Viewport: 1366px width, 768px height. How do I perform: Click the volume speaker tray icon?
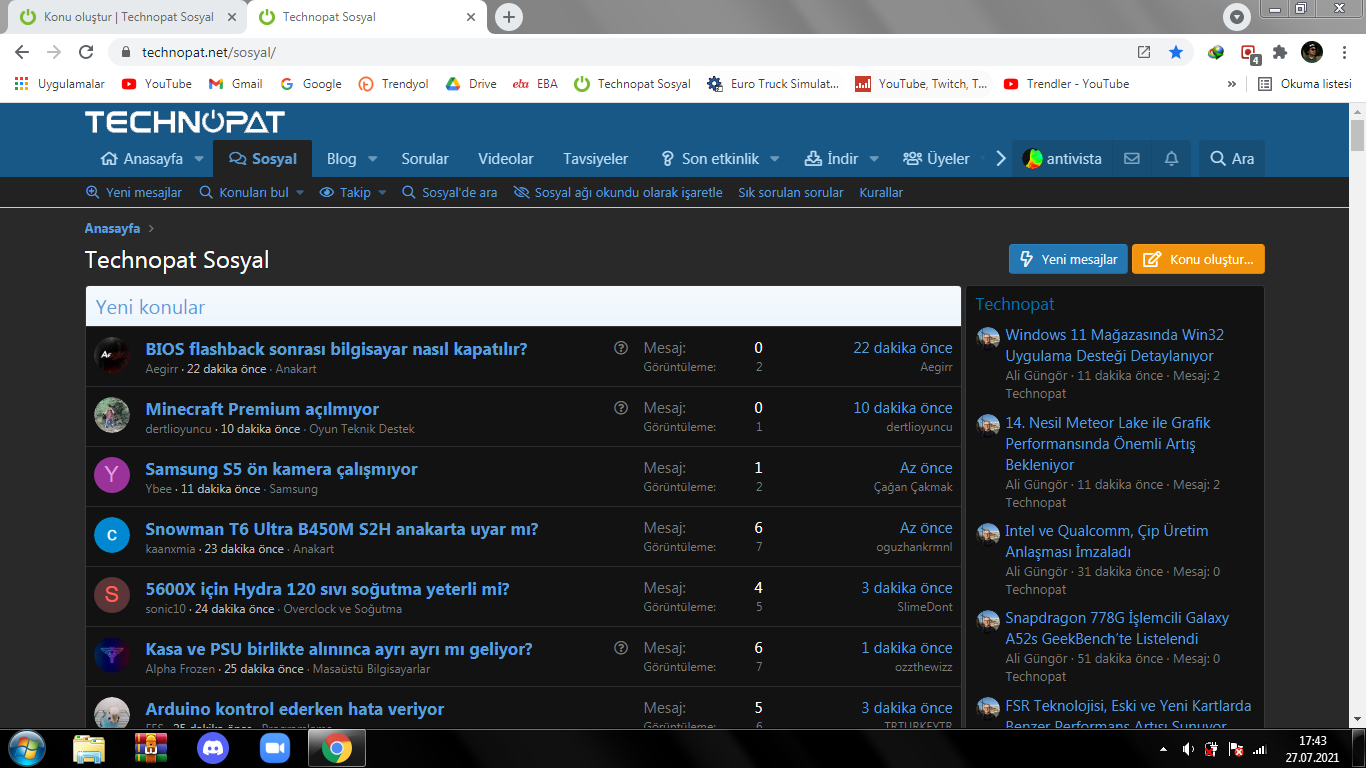(x=1188, y=749)
